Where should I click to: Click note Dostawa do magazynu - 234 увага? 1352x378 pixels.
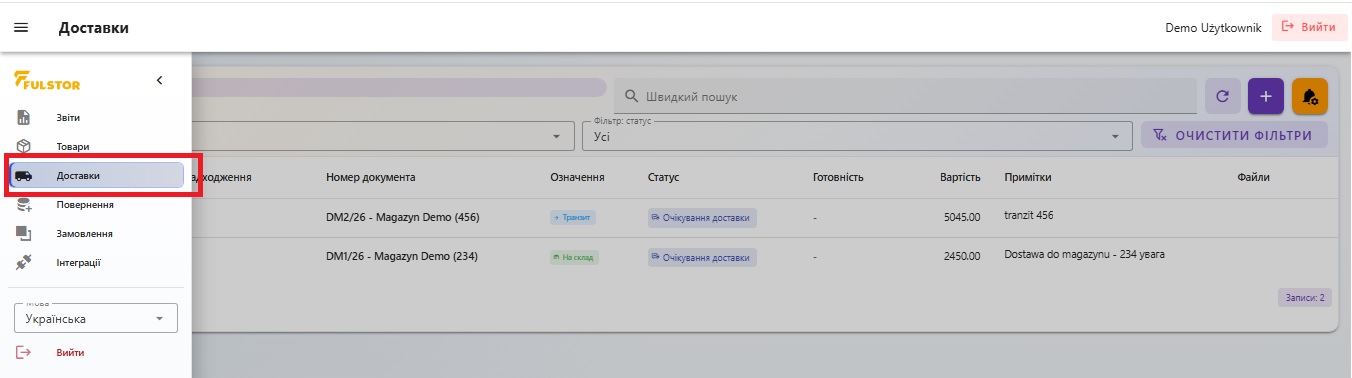coord(1084,254)
